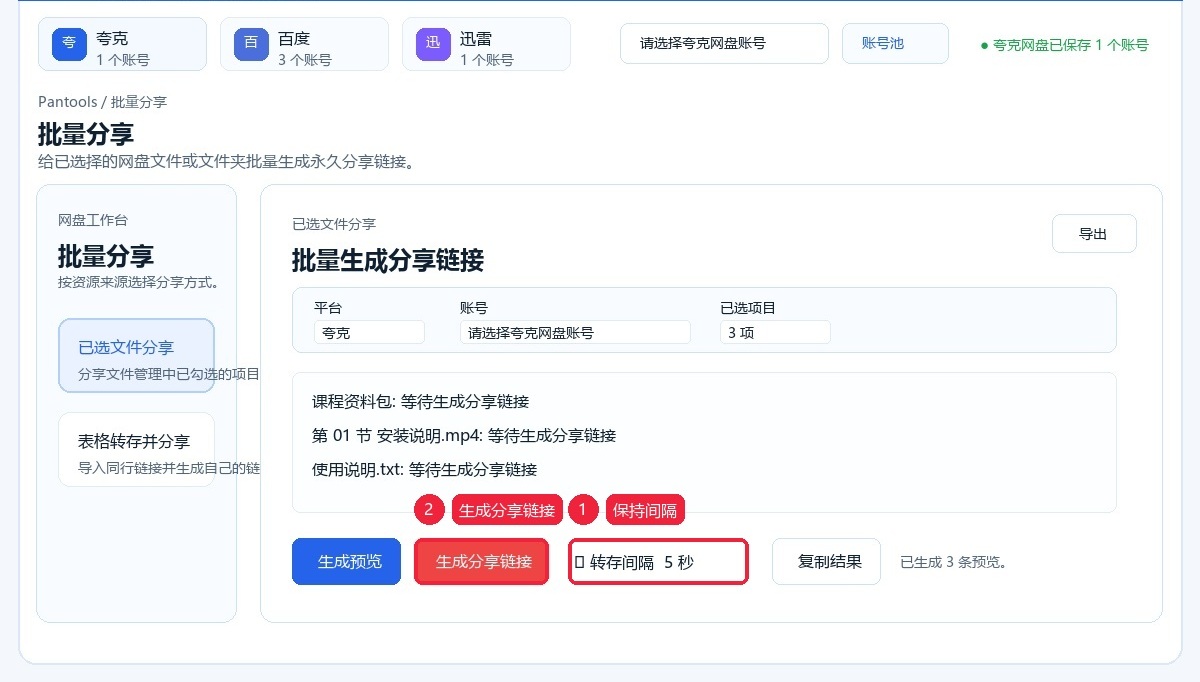Click the 已选项目 field showing 3 项
This screenshot has width=1200, height=682.
click(775, 332)
